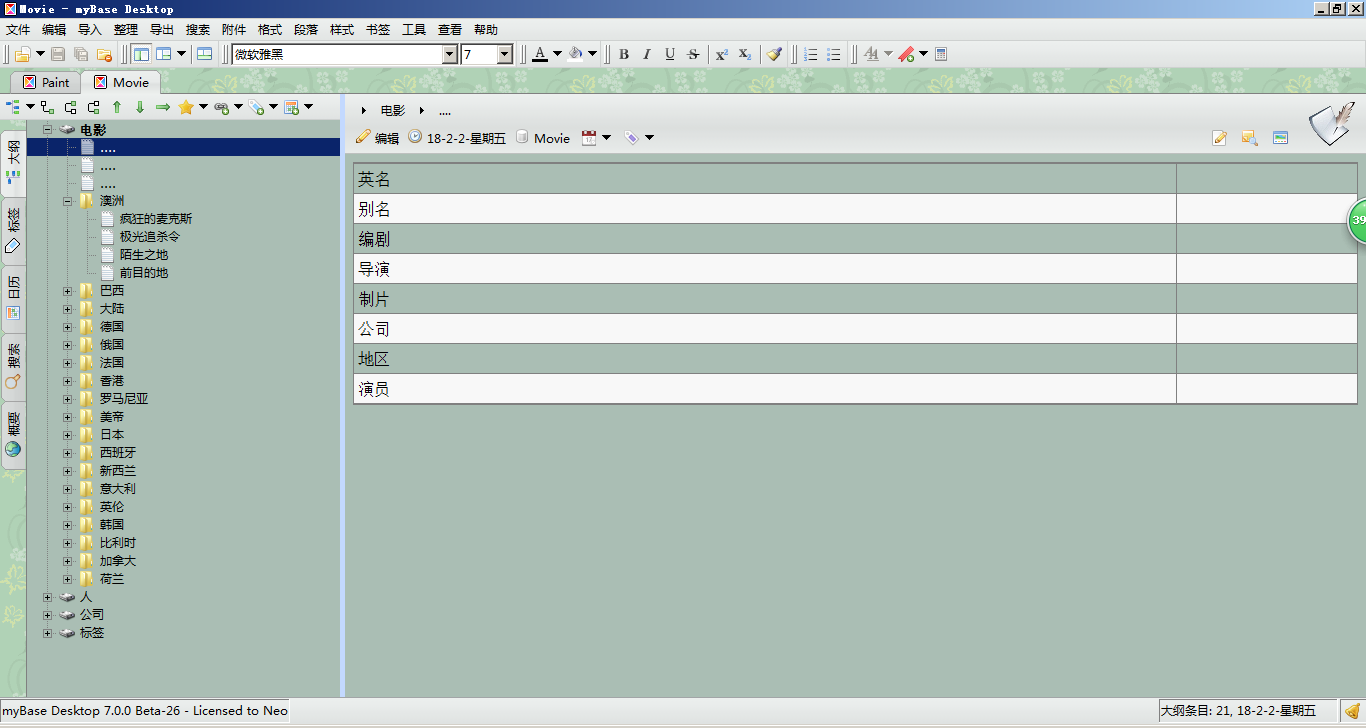Screen dimensions: 1366x728
Task: Insert a numbered list
Action: 811,54
